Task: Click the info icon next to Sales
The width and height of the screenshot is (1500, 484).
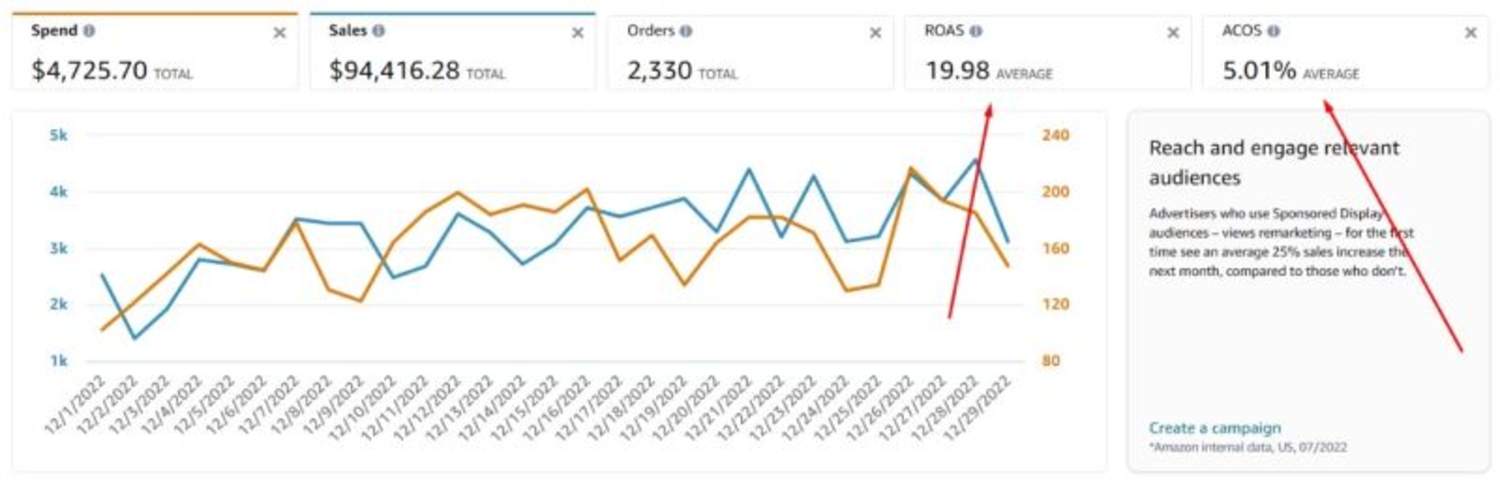Action: click(x=378, y=31)
